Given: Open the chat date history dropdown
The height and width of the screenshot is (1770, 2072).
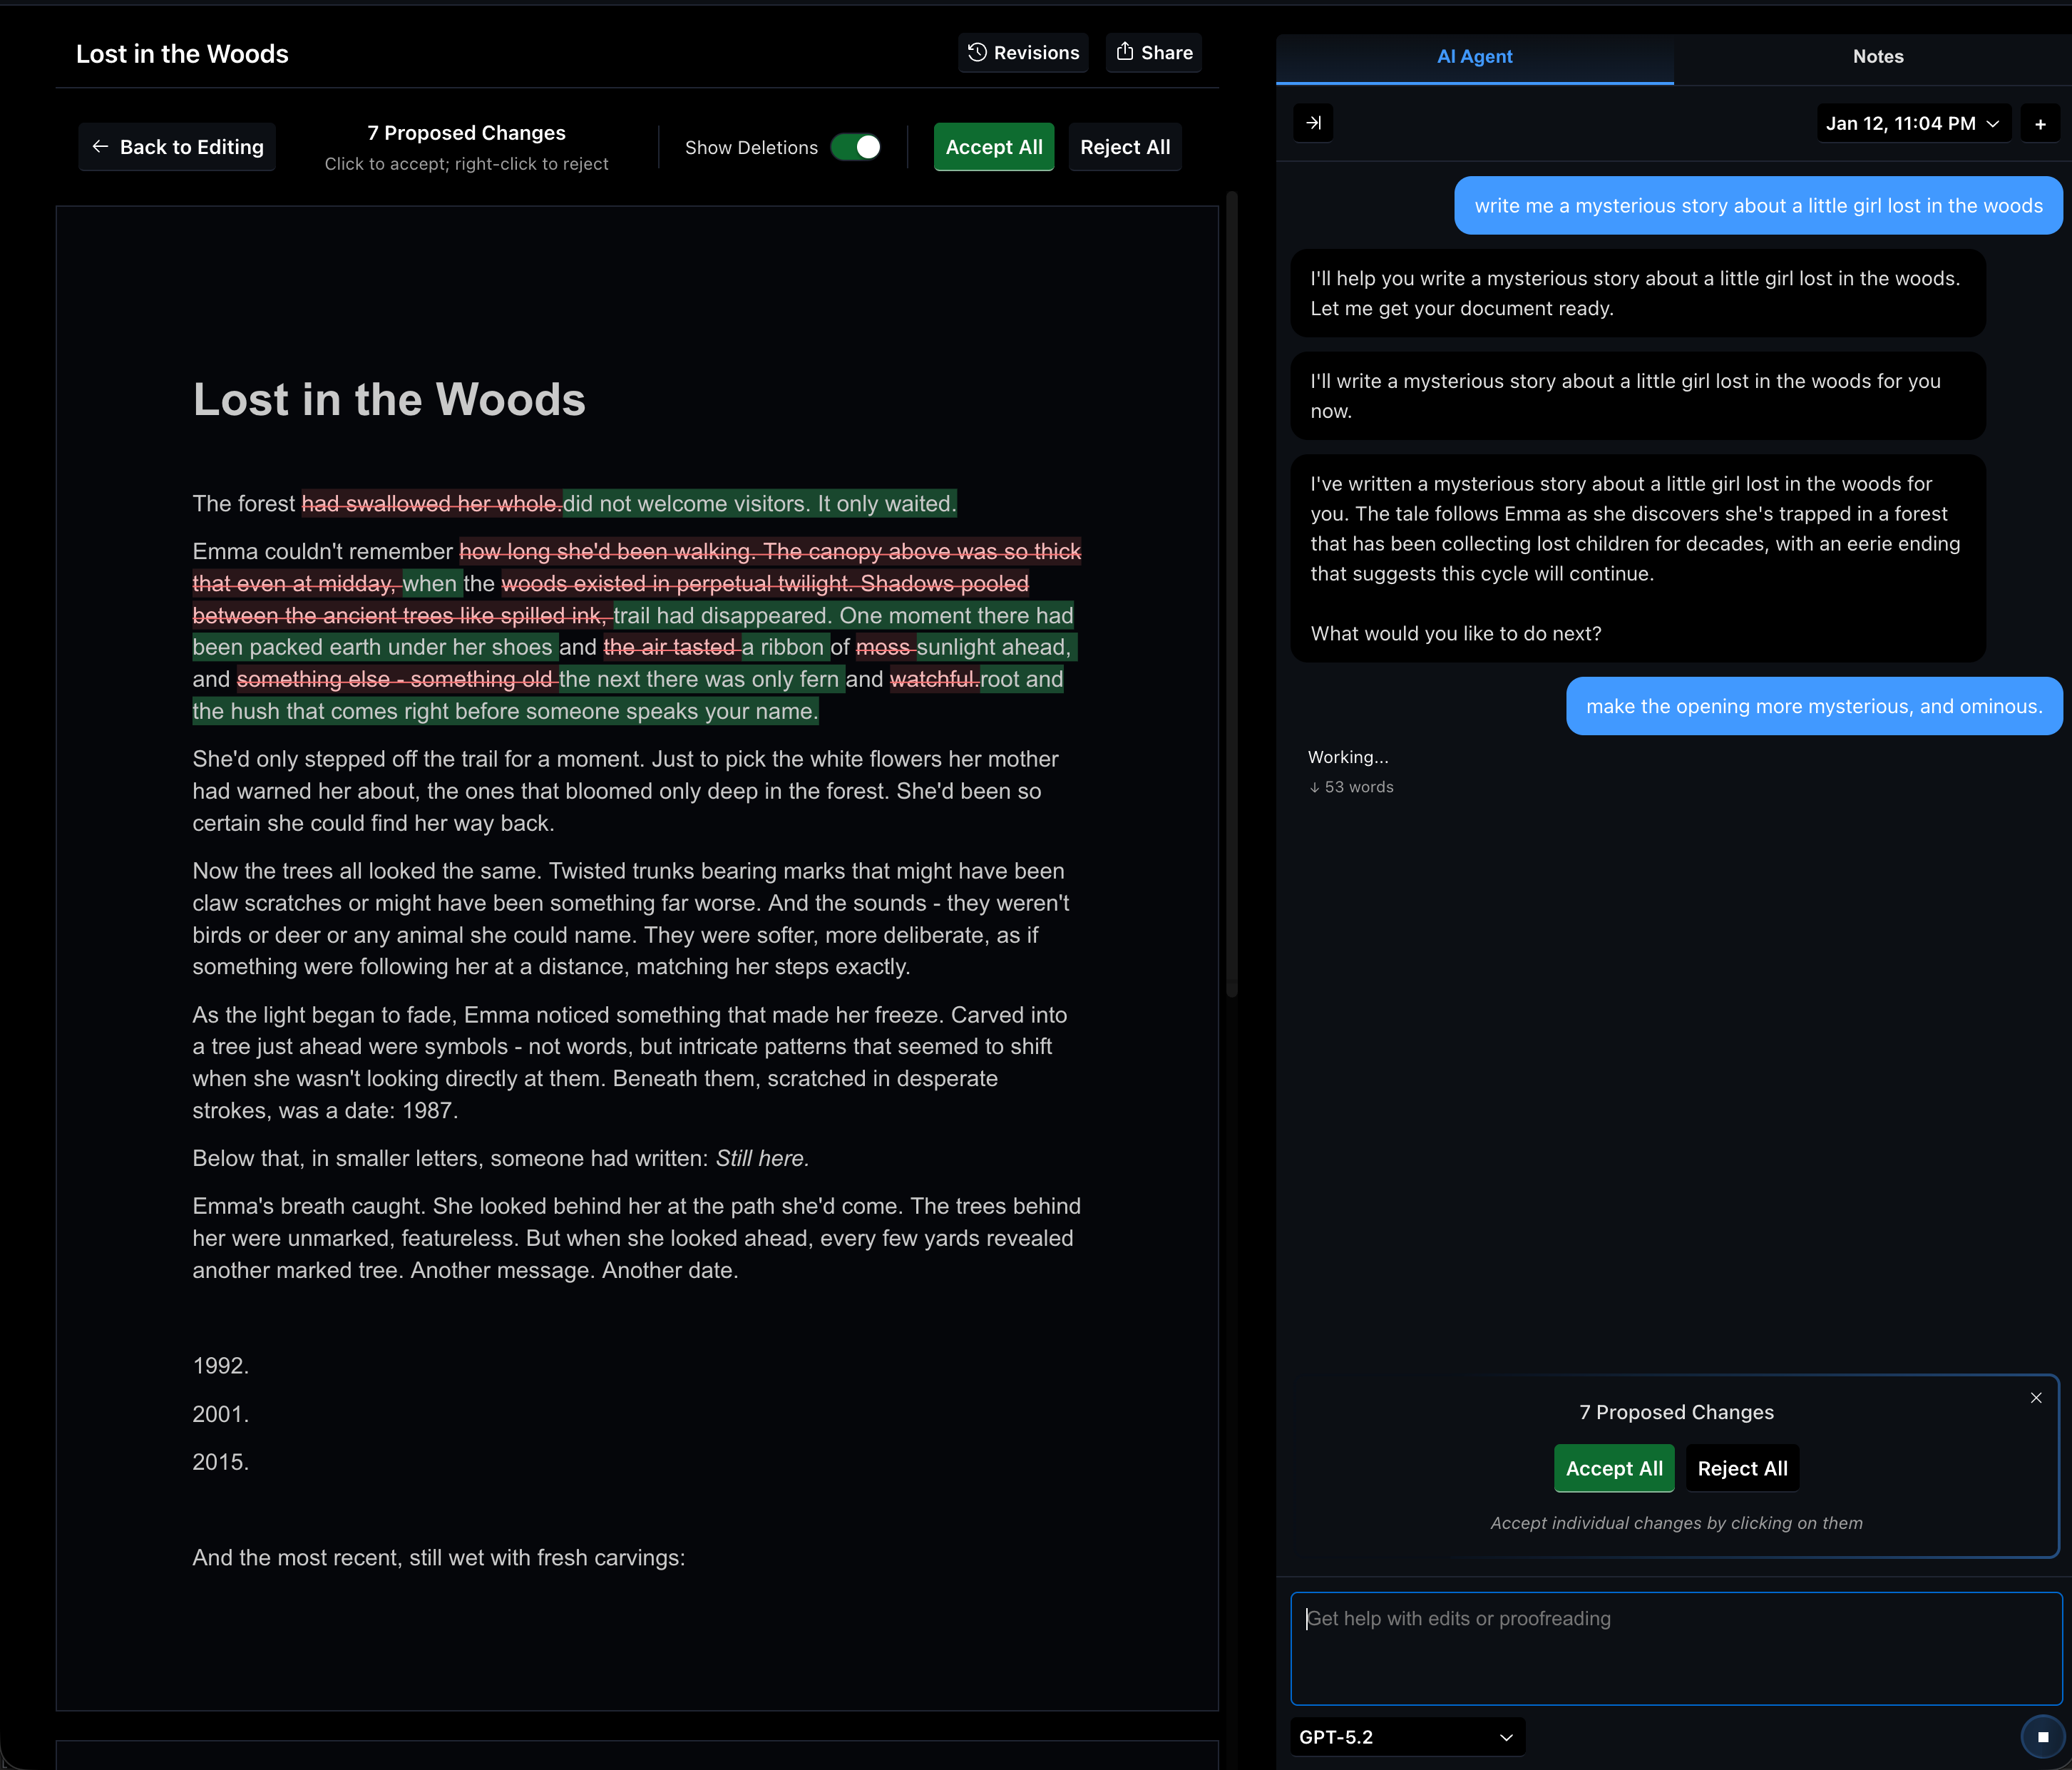Looking at the screenshot, I should point(1912,124).
